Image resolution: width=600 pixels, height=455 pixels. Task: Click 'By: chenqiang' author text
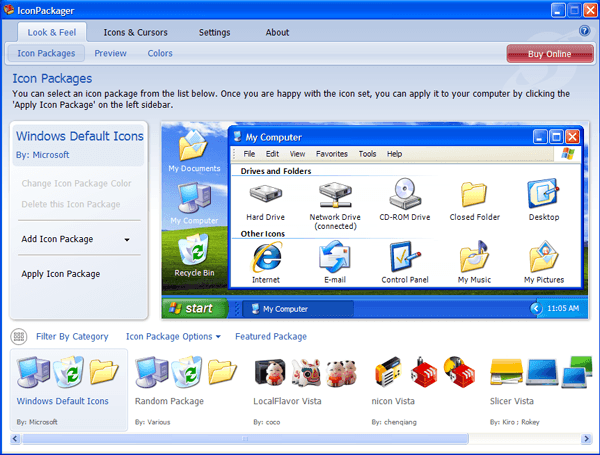(x=394, y=422)
